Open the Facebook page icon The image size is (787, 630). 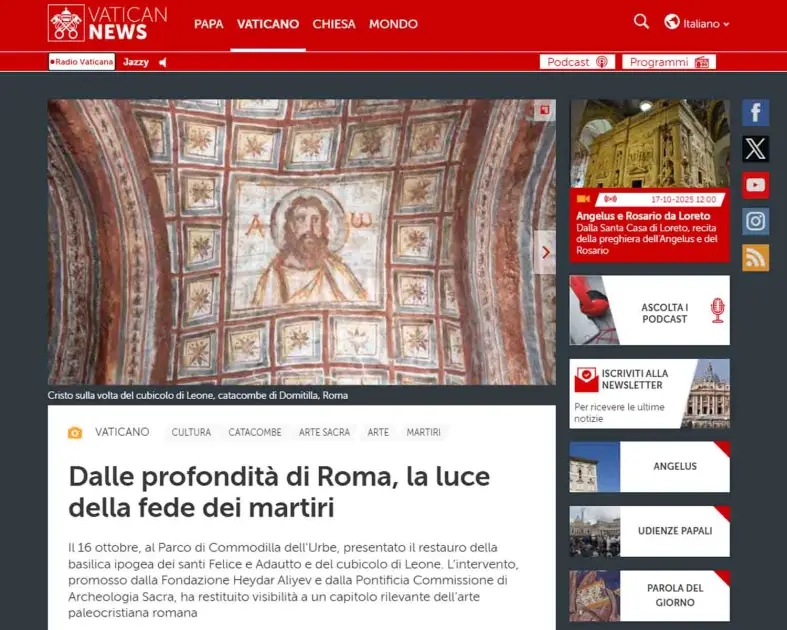tap(755, 113)
